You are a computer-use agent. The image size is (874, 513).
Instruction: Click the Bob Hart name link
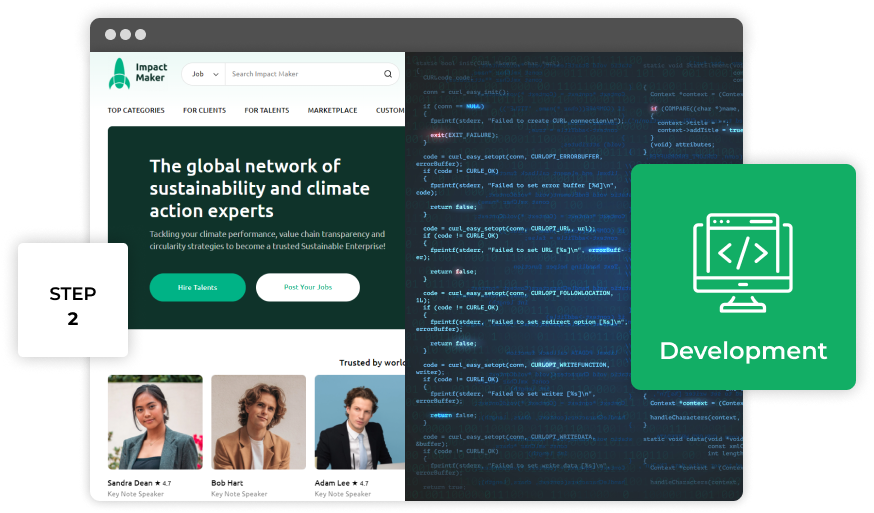tap(227, 483)
